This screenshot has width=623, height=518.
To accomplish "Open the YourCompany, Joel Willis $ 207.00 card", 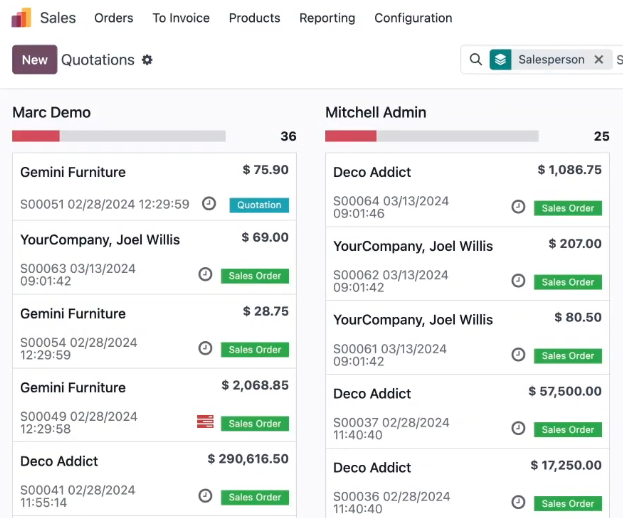I will pyautogui.click(x=467, y=264).
